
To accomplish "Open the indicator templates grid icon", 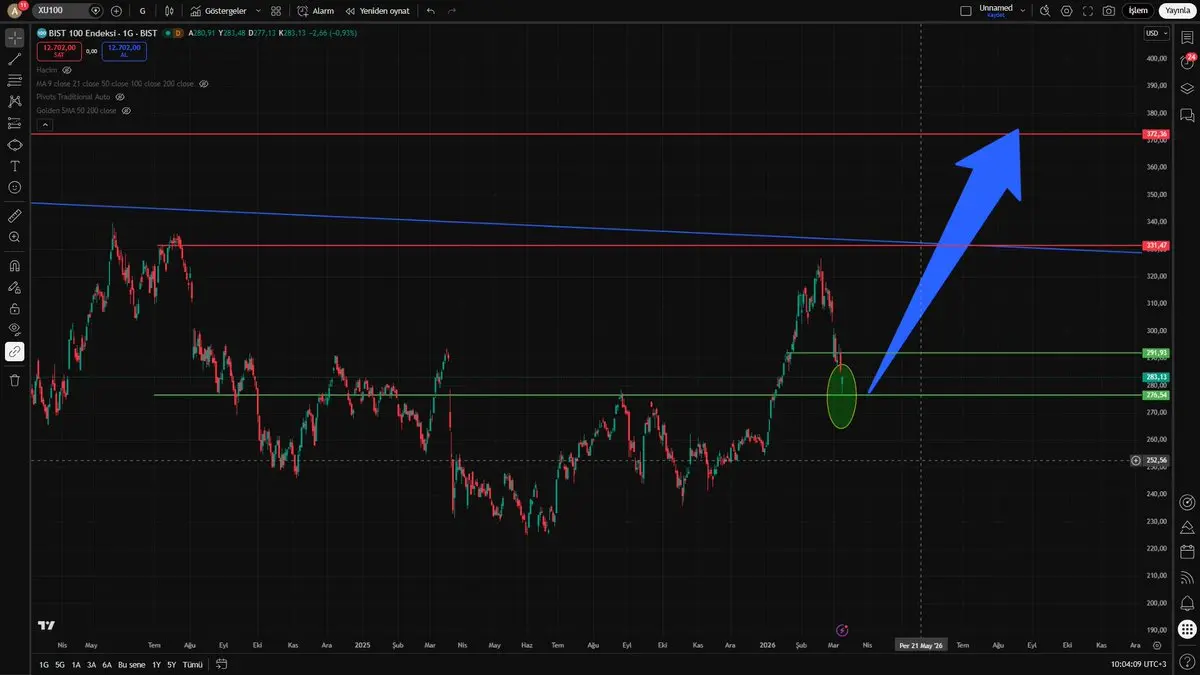I will pos(276,10).
